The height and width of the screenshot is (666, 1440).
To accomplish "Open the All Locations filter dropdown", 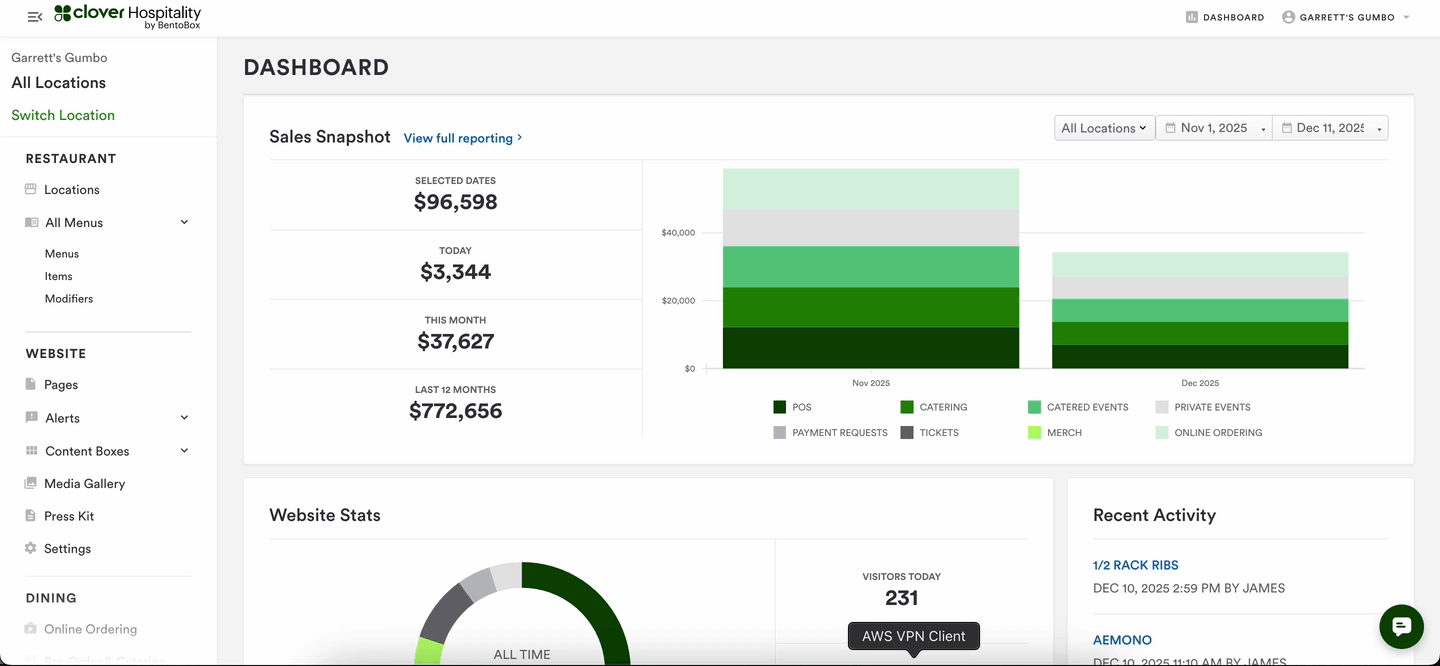I will 1104,128.
